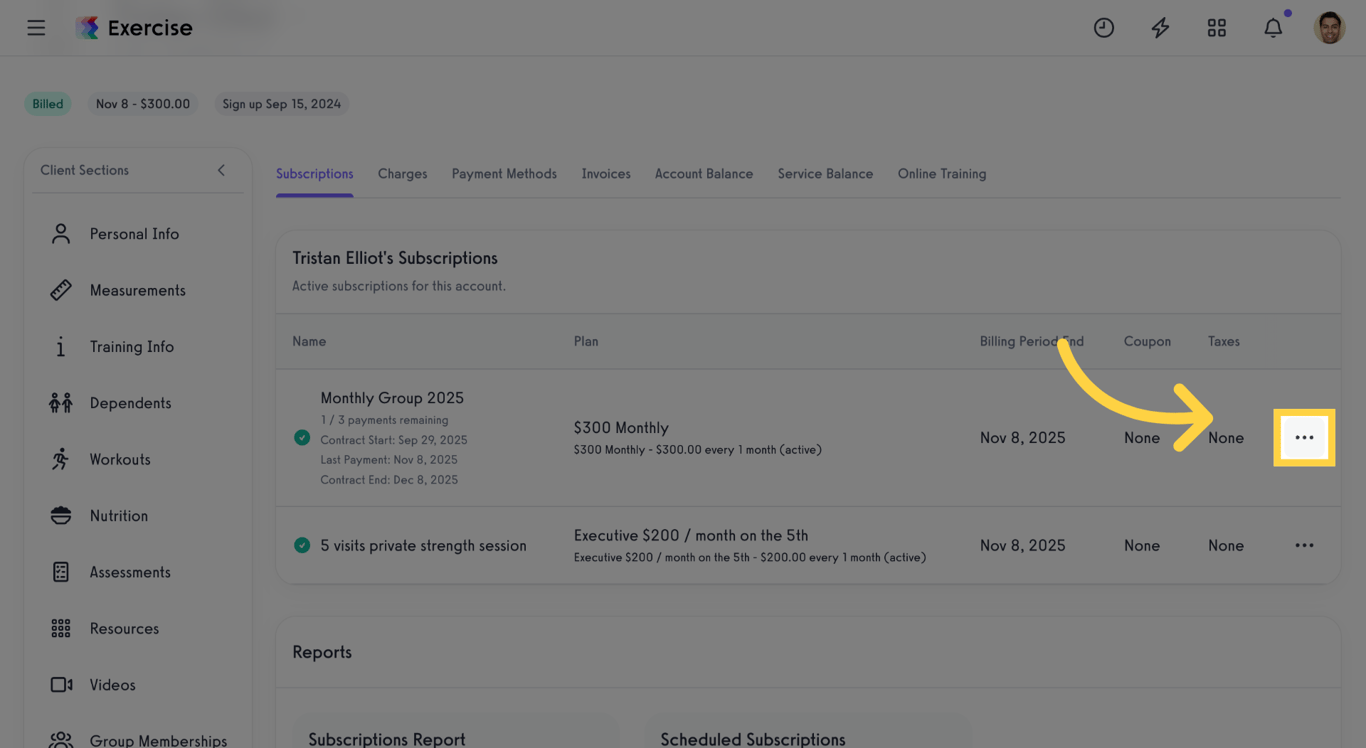Collapse the Client Sections panel
1366x748 pixels.
pos(221,170)
